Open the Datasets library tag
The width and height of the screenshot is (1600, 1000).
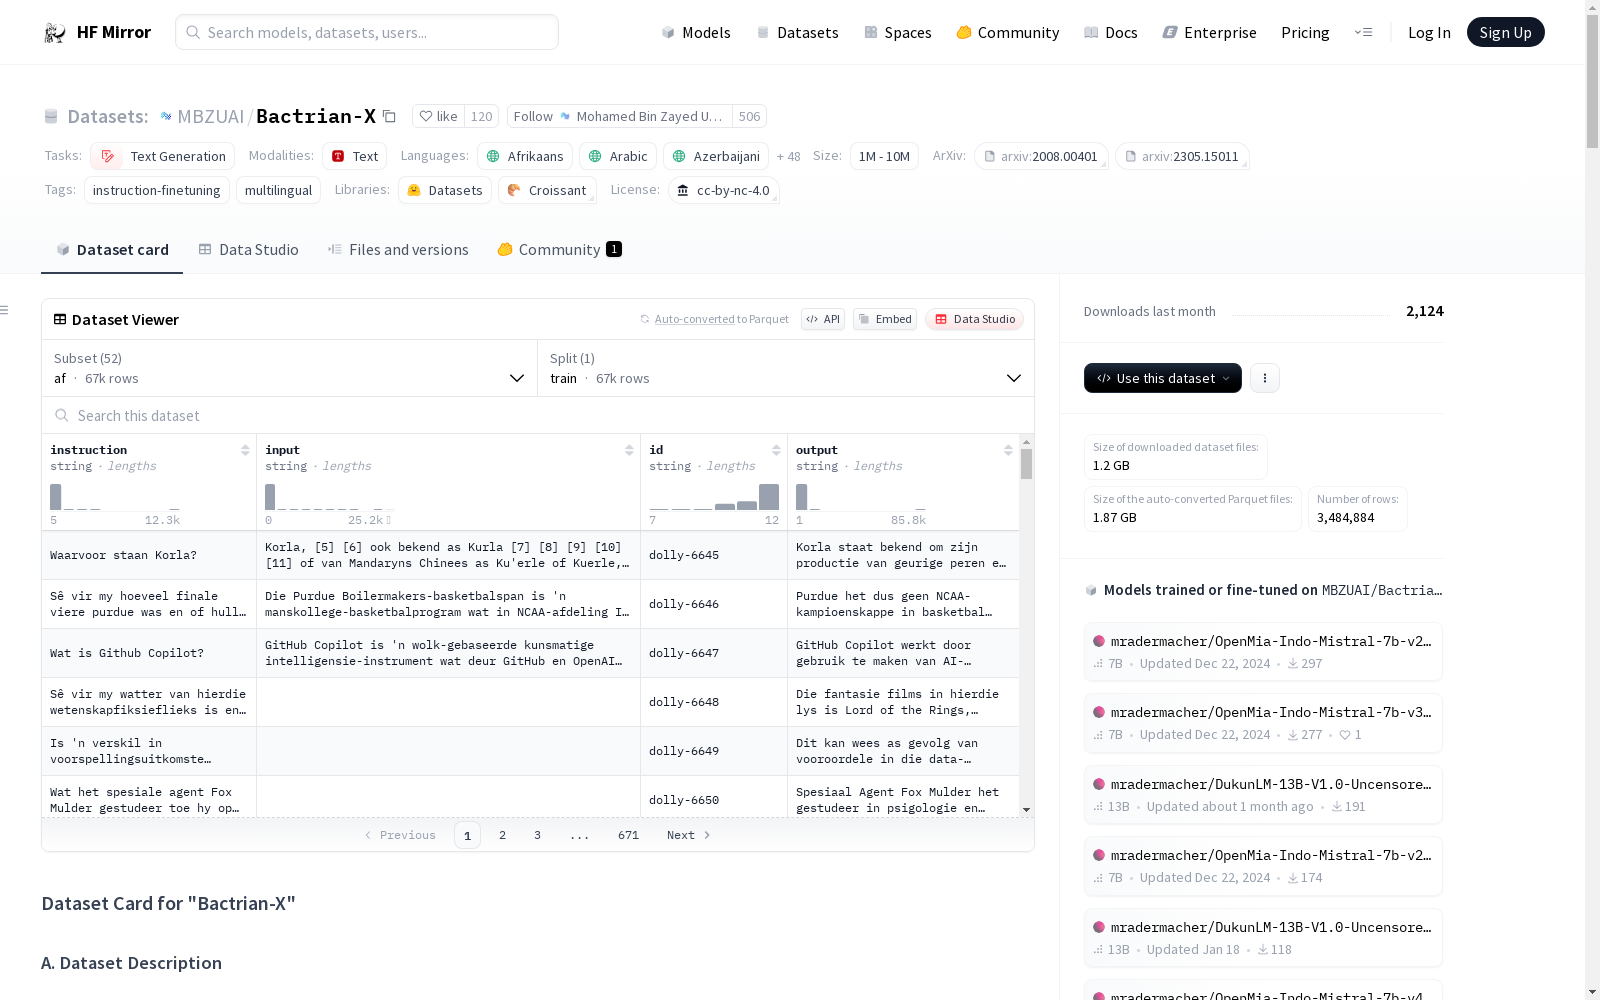coord(445,190)
